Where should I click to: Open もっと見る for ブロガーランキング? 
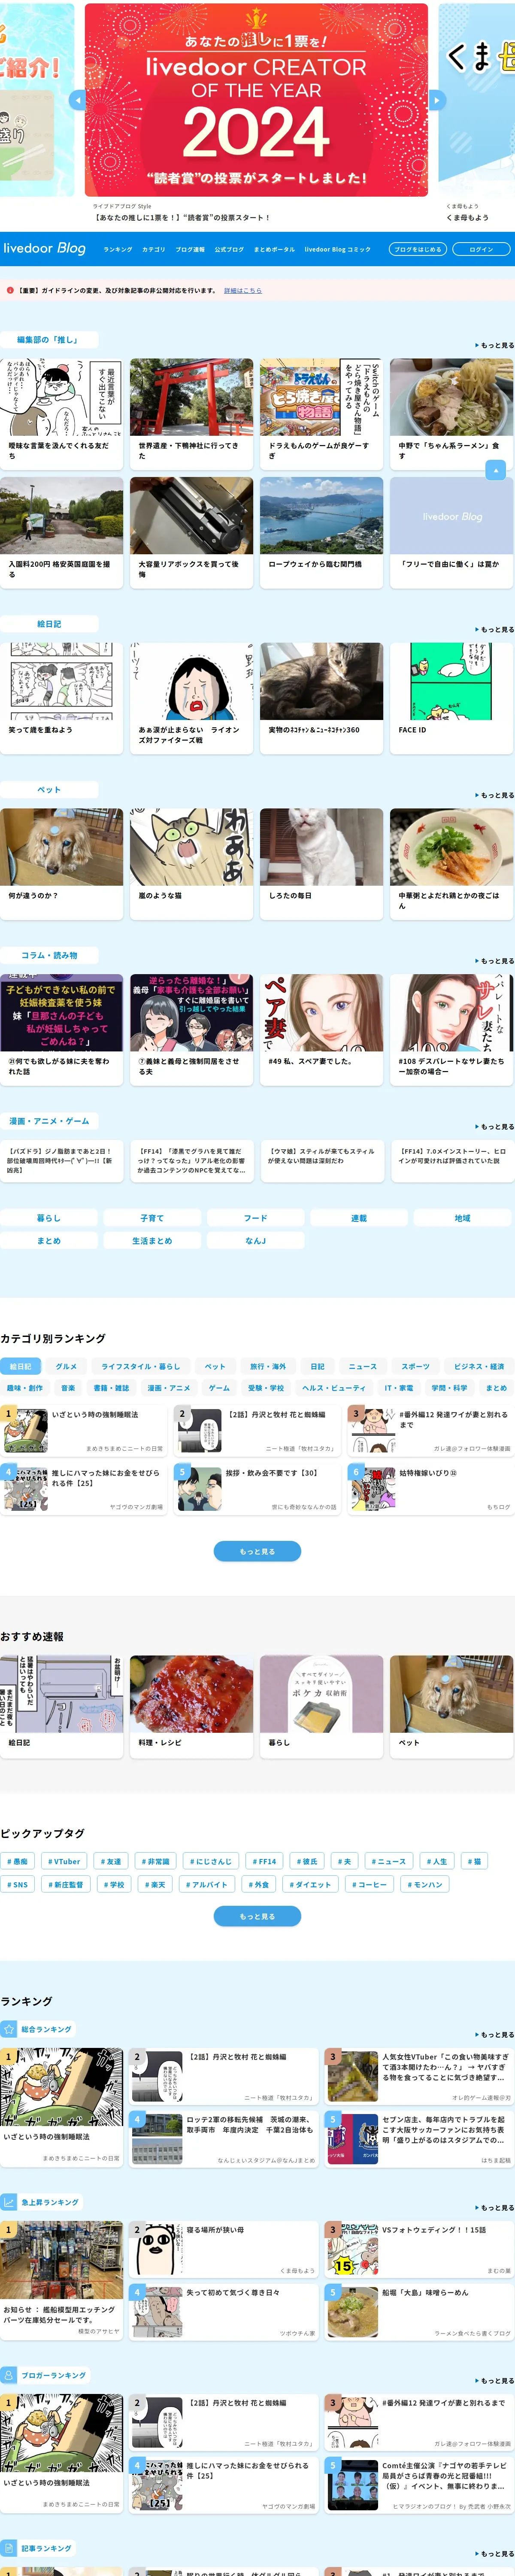(495, 2381)
